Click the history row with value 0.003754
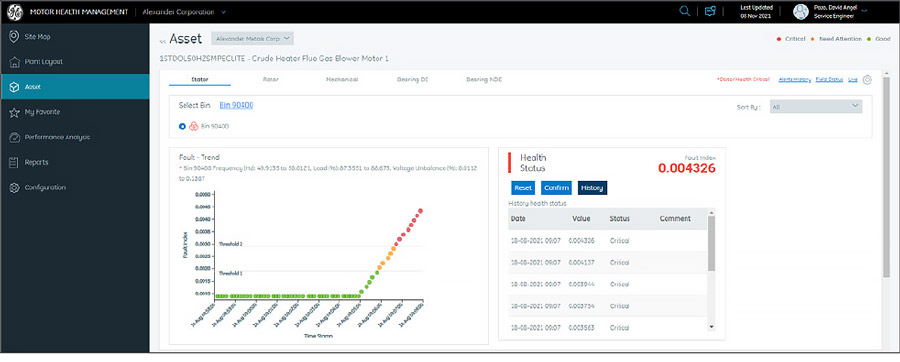900x362 pixels. [x=608, y=305]
